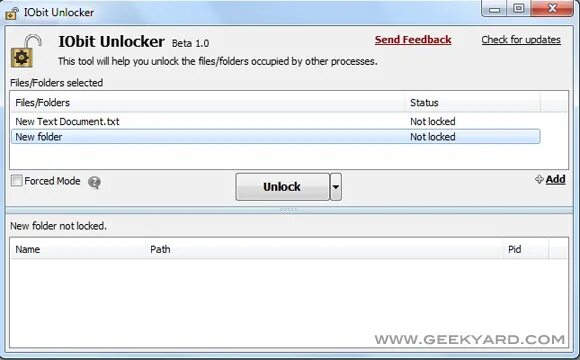580x360 pixels.
Task: Click the IObit Unlocker padlock logo
Action: click(x=26, y=51)
